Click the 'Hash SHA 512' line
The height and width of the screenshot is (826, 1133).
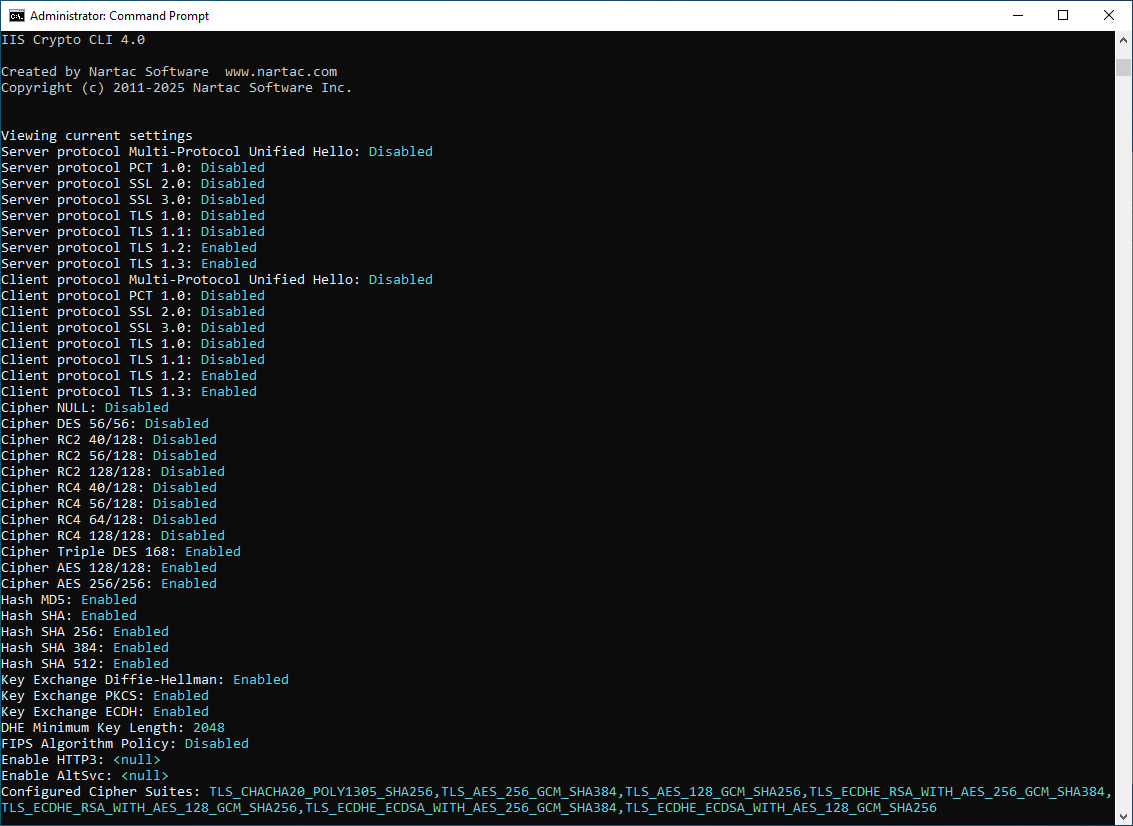[x=85, y=663]
